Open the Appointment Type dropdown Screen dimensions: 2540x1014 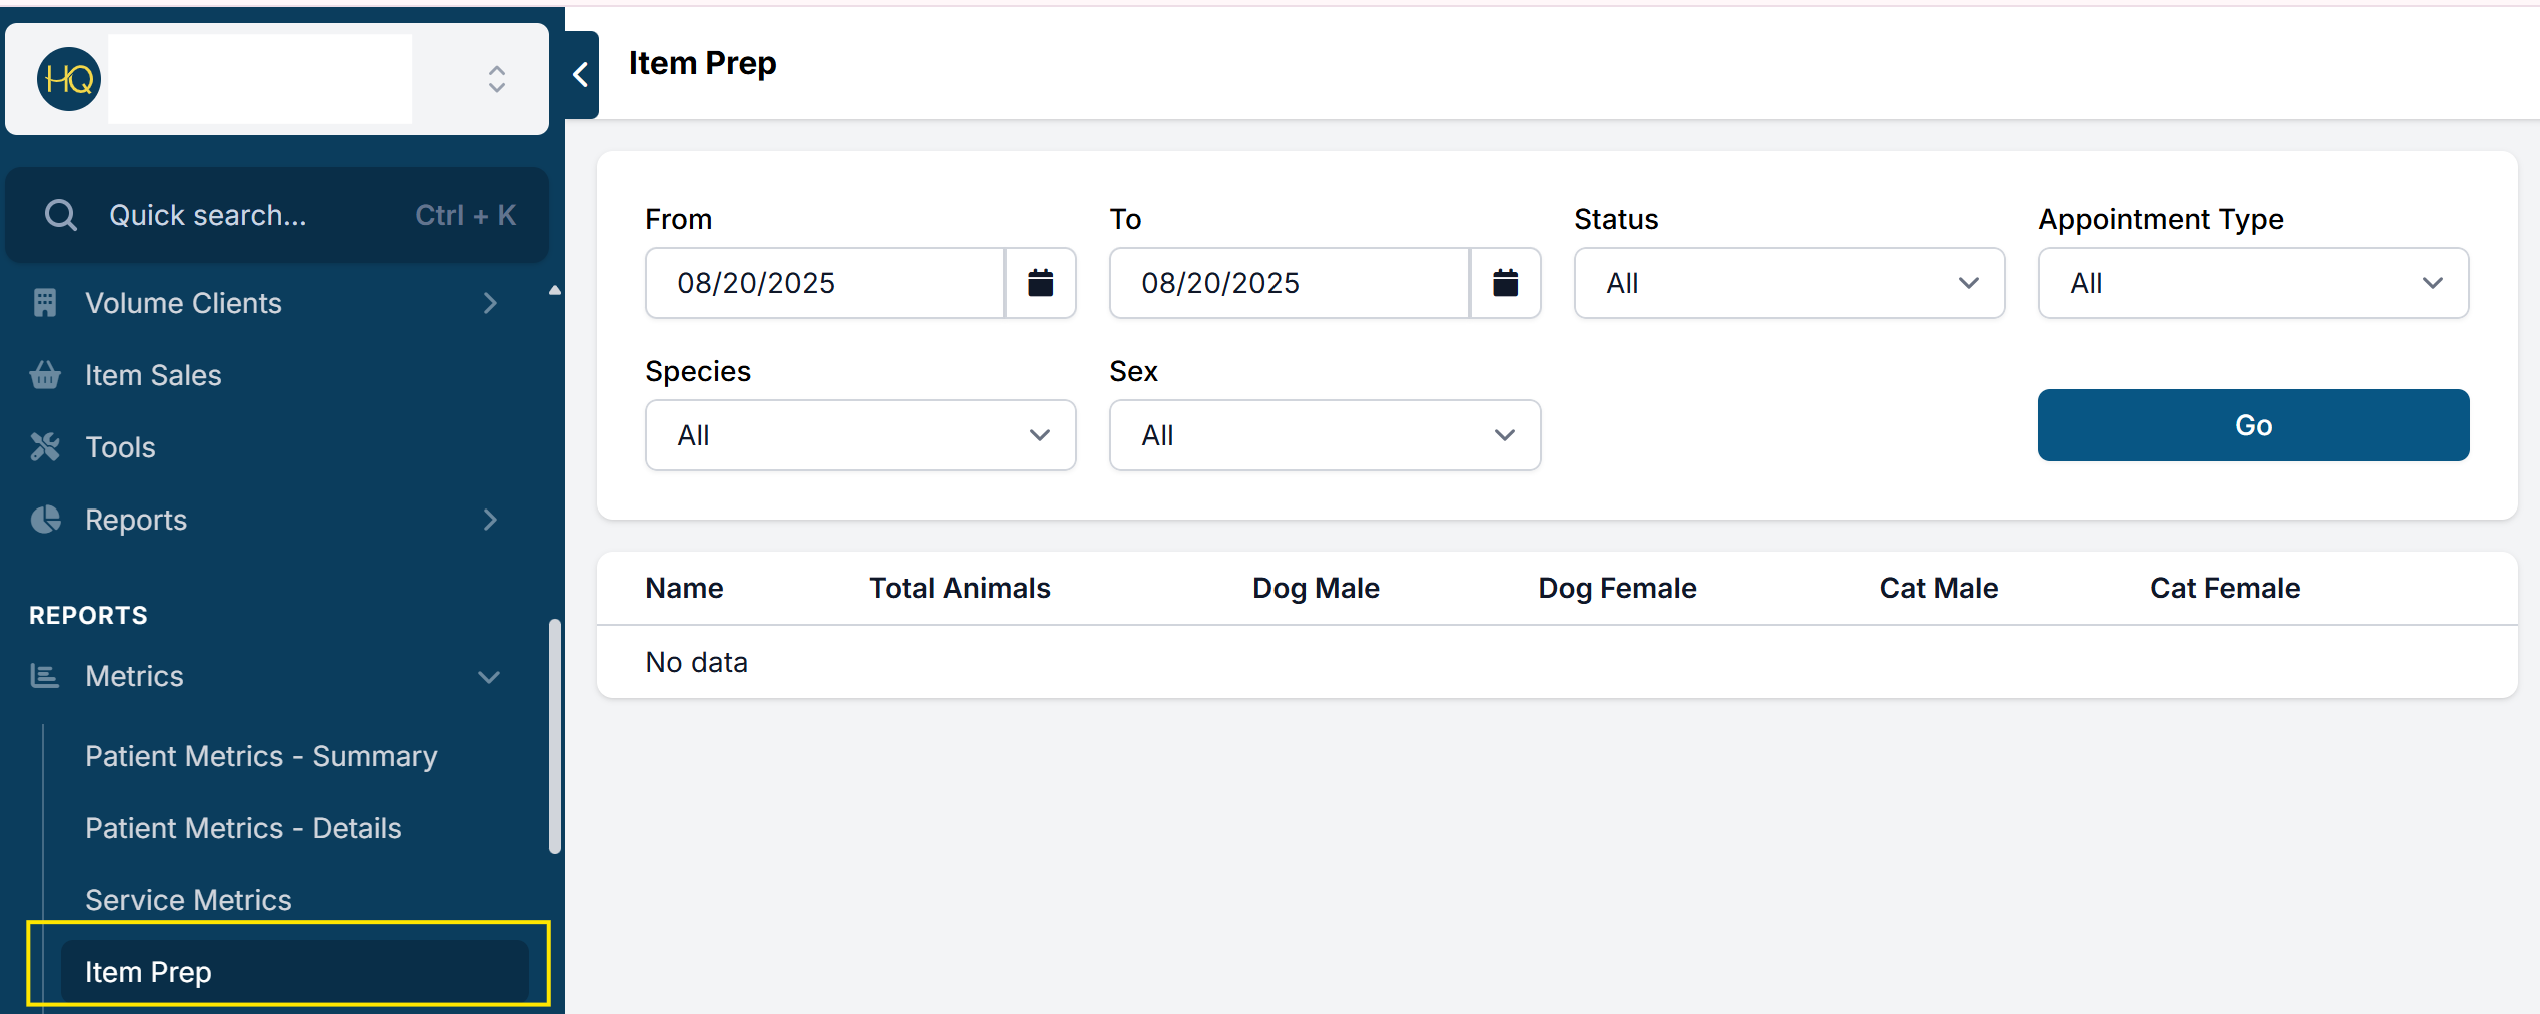click(2252, 283)
